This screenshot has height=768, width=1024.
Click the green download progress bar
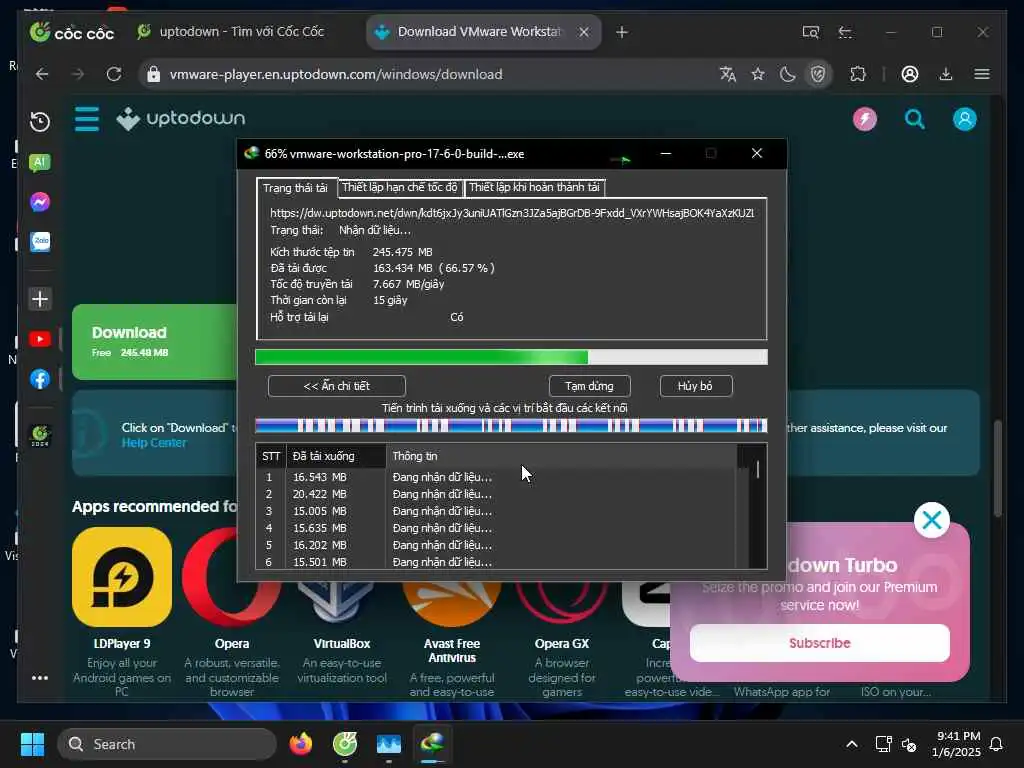[511, 357]
